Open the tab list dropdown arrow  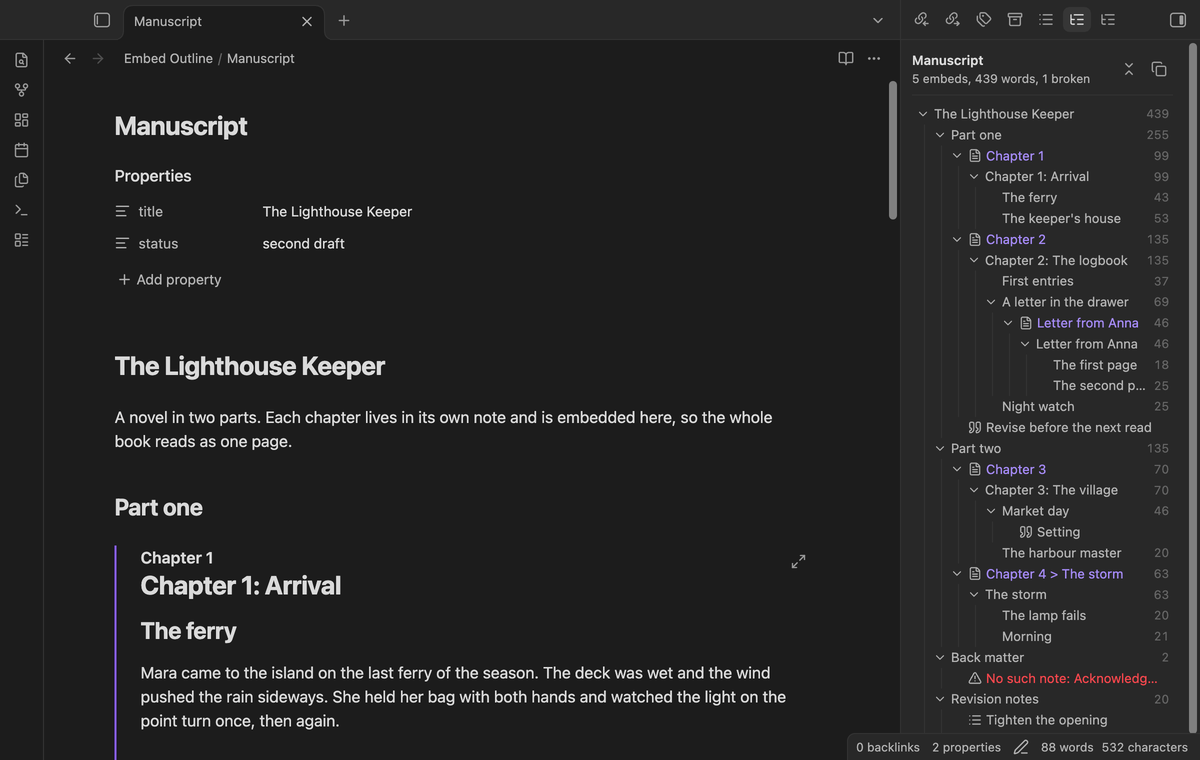pyautogui.click(x=878, y=20)
